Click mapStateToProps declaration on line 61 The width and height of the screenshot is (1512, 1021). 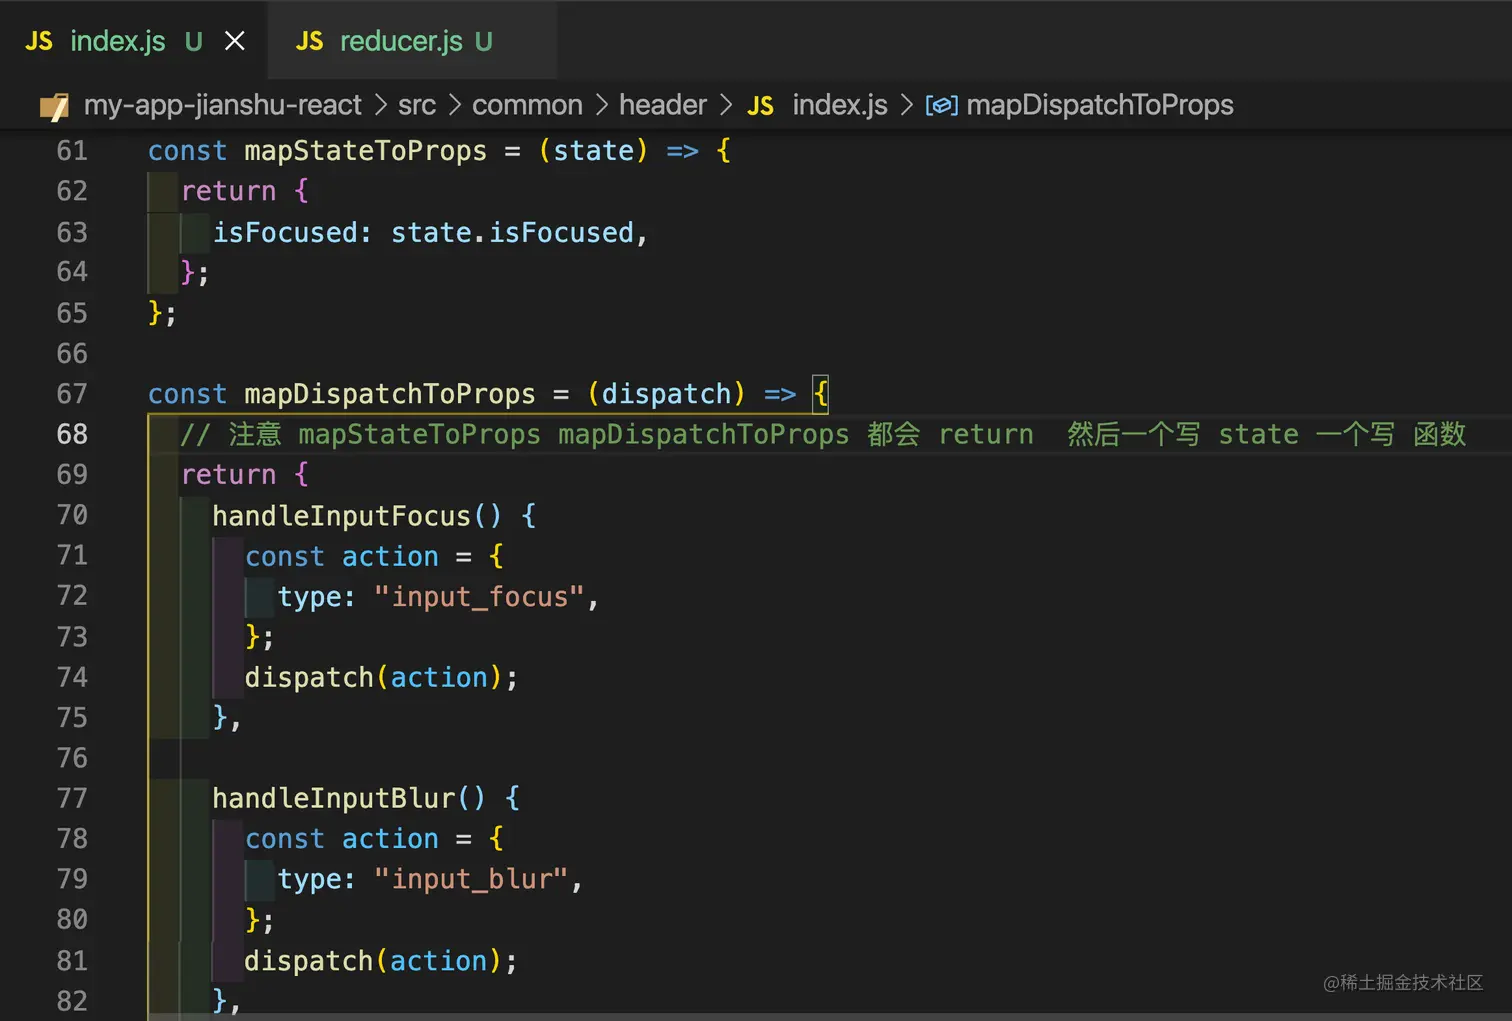point(366,151)
